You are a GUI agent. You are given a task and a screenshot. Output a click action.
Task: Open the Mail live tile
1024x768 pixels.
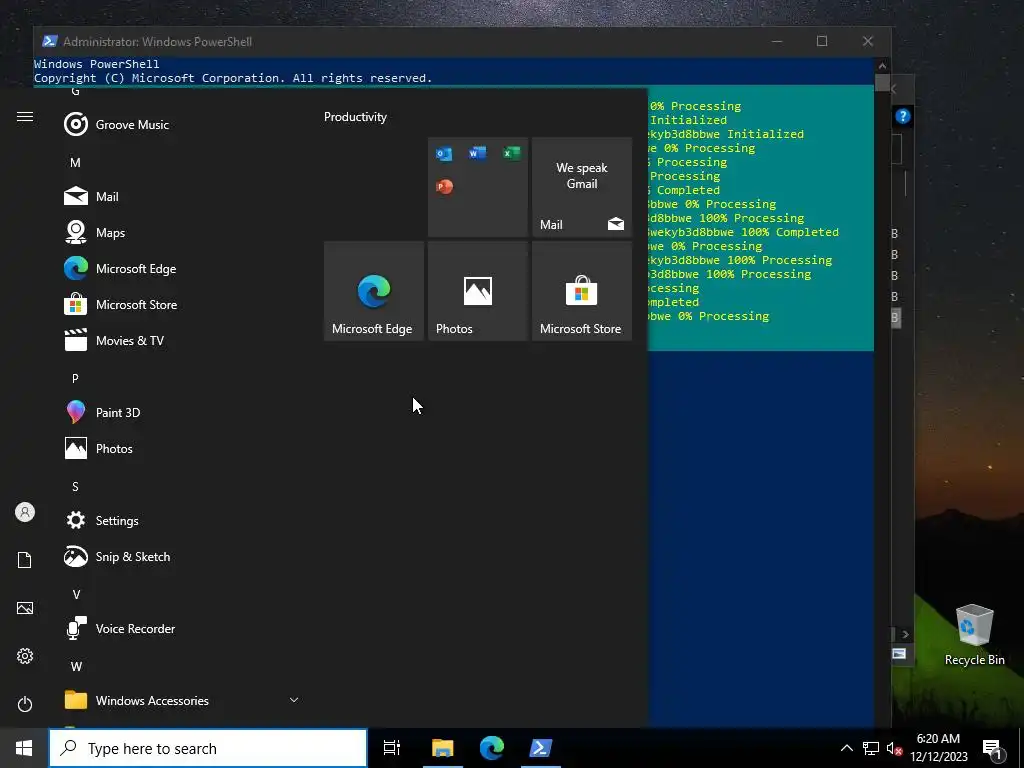pyautogui.click(x=582, y=187)
